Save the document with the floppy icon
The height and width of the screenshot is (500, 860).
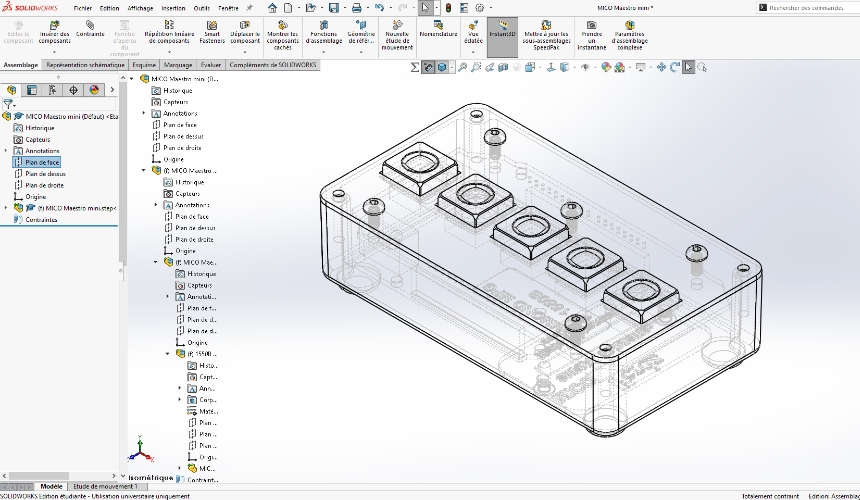(333, 8)
